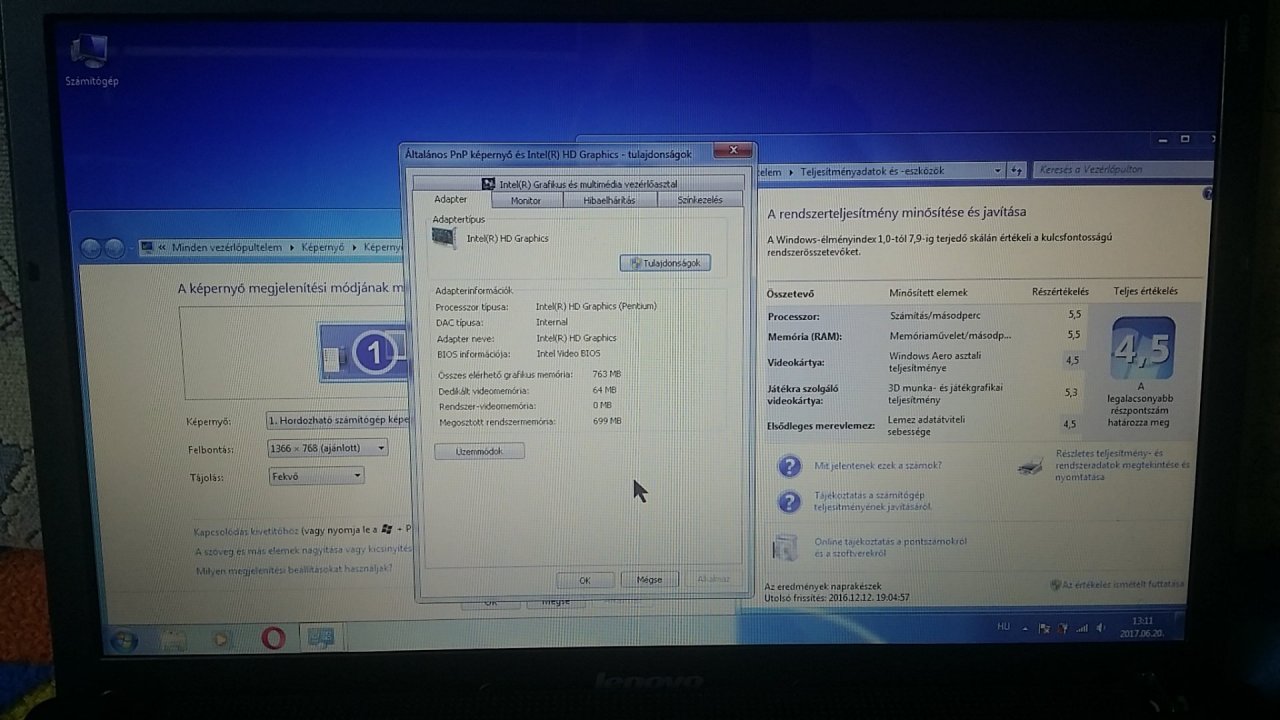Click Mégse in the adapter properties dialog
The height and width of the screenshot is (720, 1280).
[649, 579]
